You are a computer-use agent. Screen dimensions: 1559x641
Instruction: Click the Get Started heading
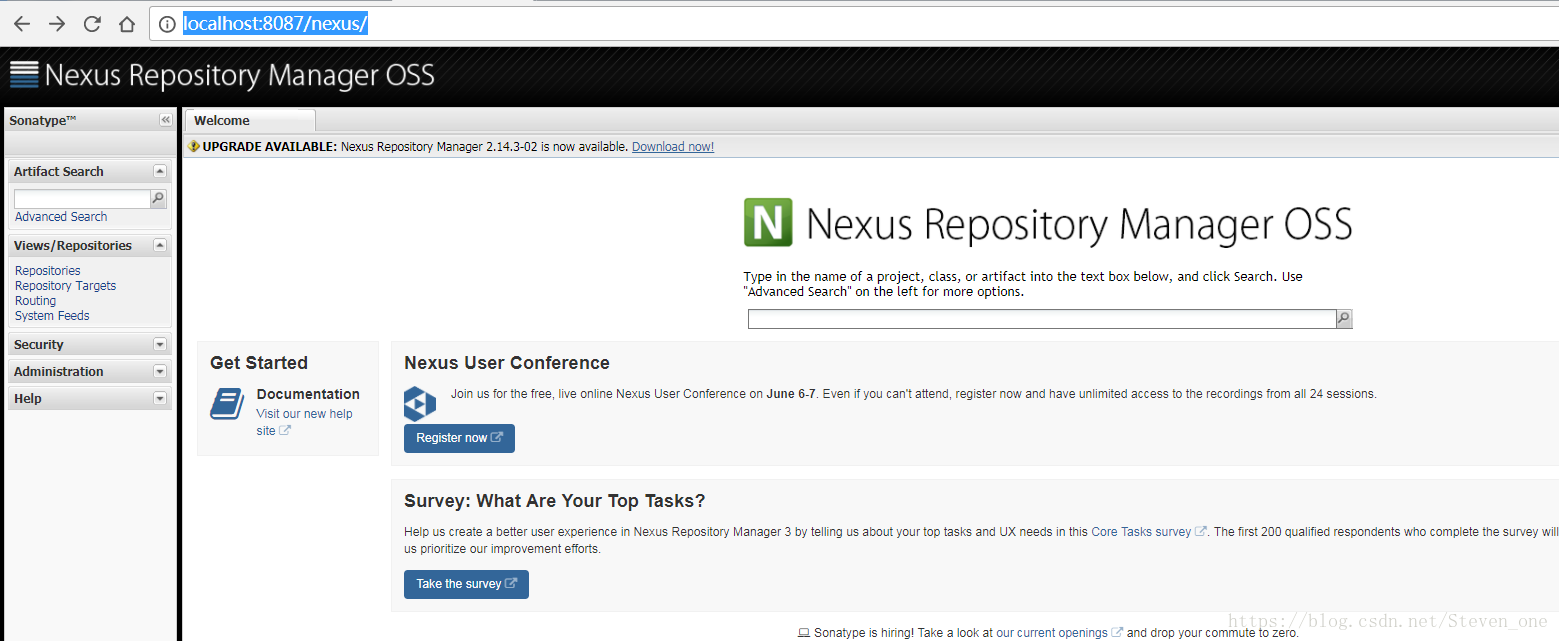[259, 363]
